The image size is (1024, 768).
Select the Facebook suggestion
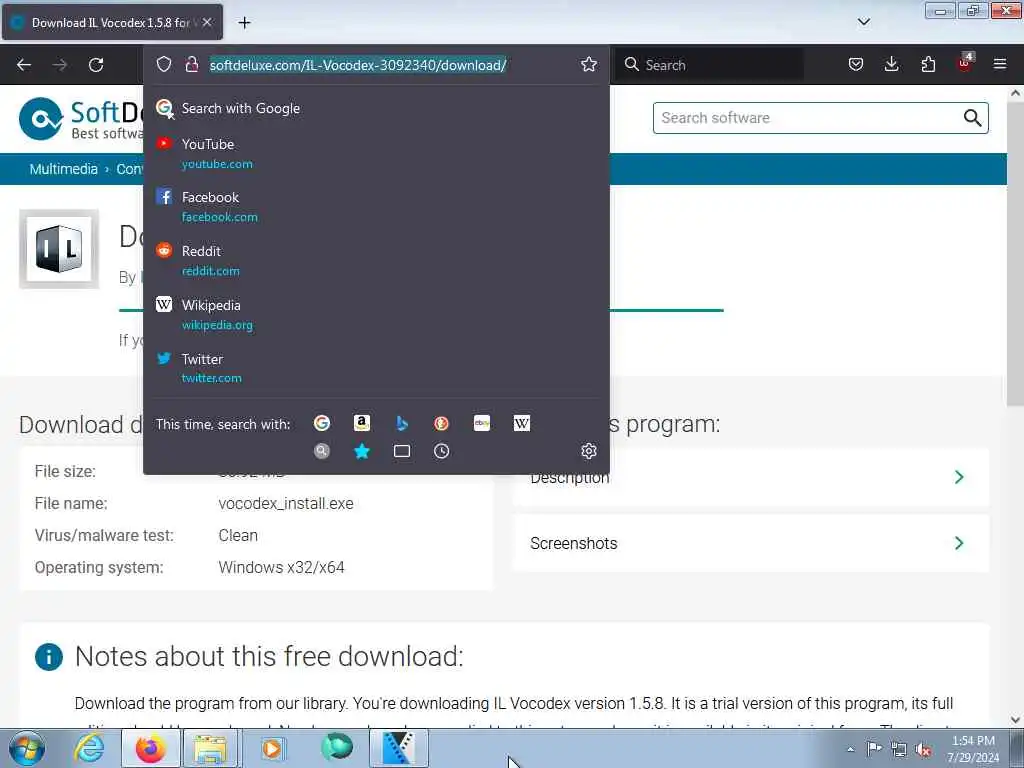pos(376,206)
